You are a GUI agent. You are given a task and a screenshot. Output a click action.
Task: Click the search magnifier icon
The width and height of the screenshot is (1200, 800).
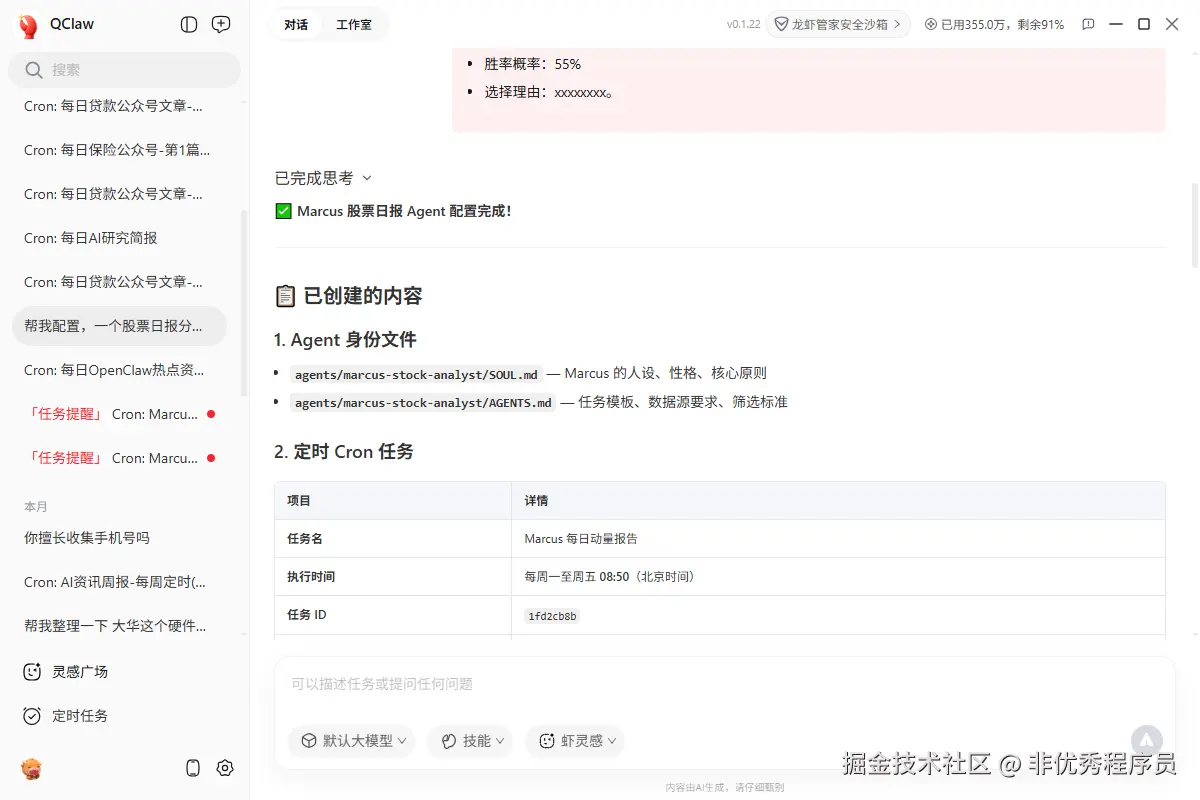pyautogui.click(x=34, y=70)
